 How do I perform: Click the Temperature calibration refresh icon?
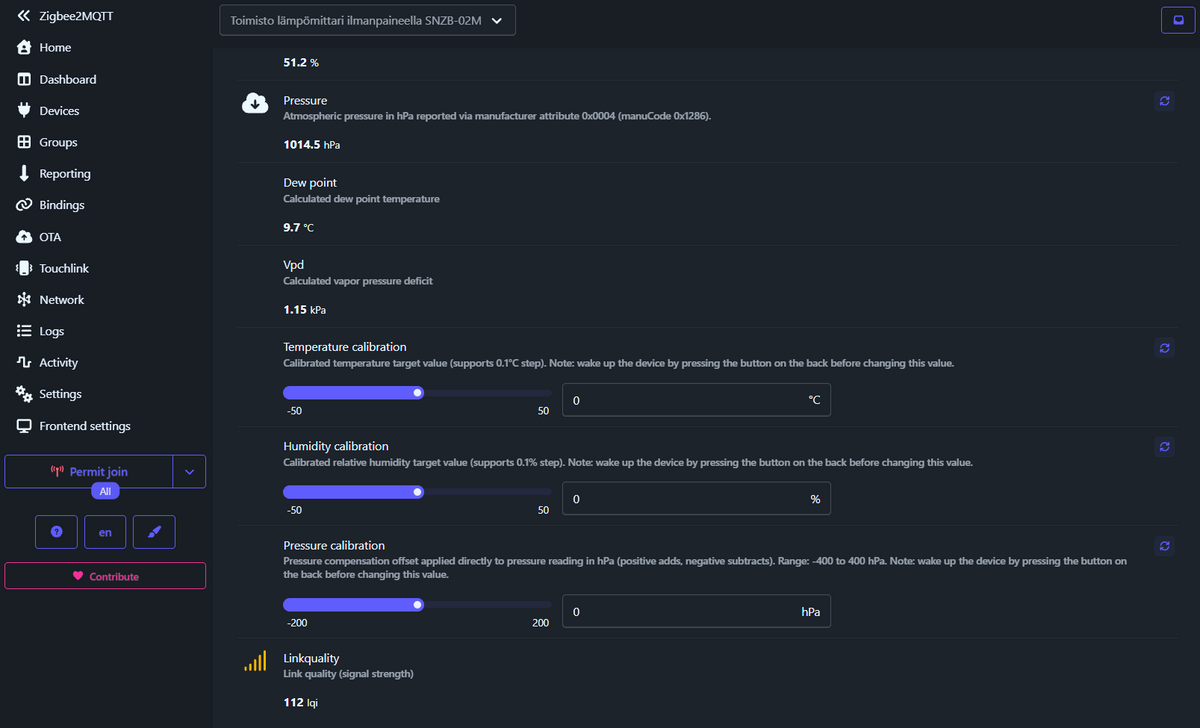pyautogui.click(x=1164, y=348)
